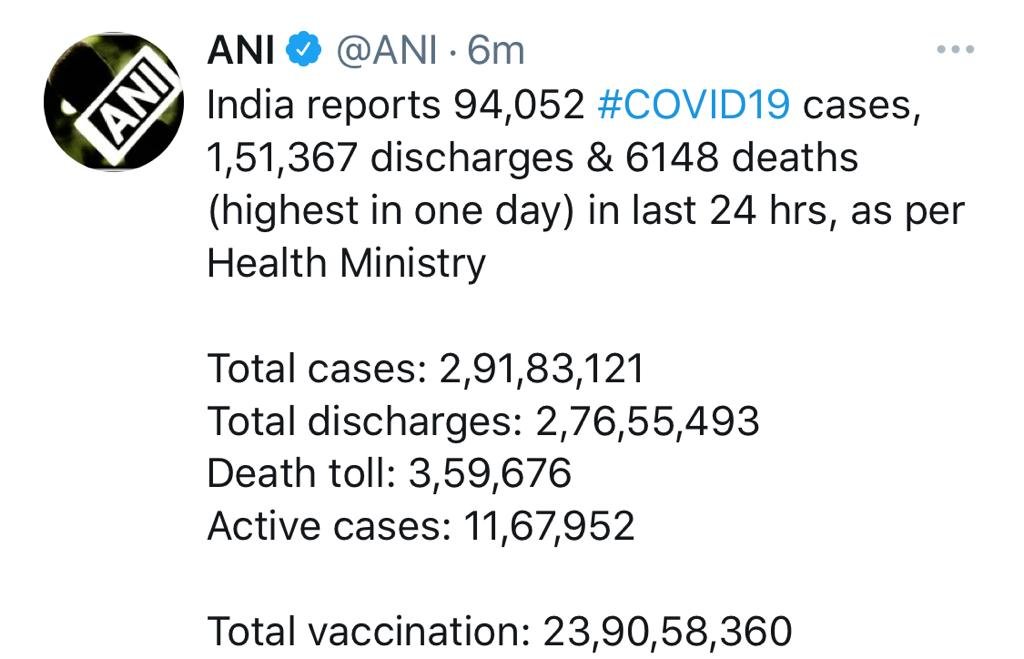
Task: Open the three-dot more options menu
Action: tap(955, 49)
